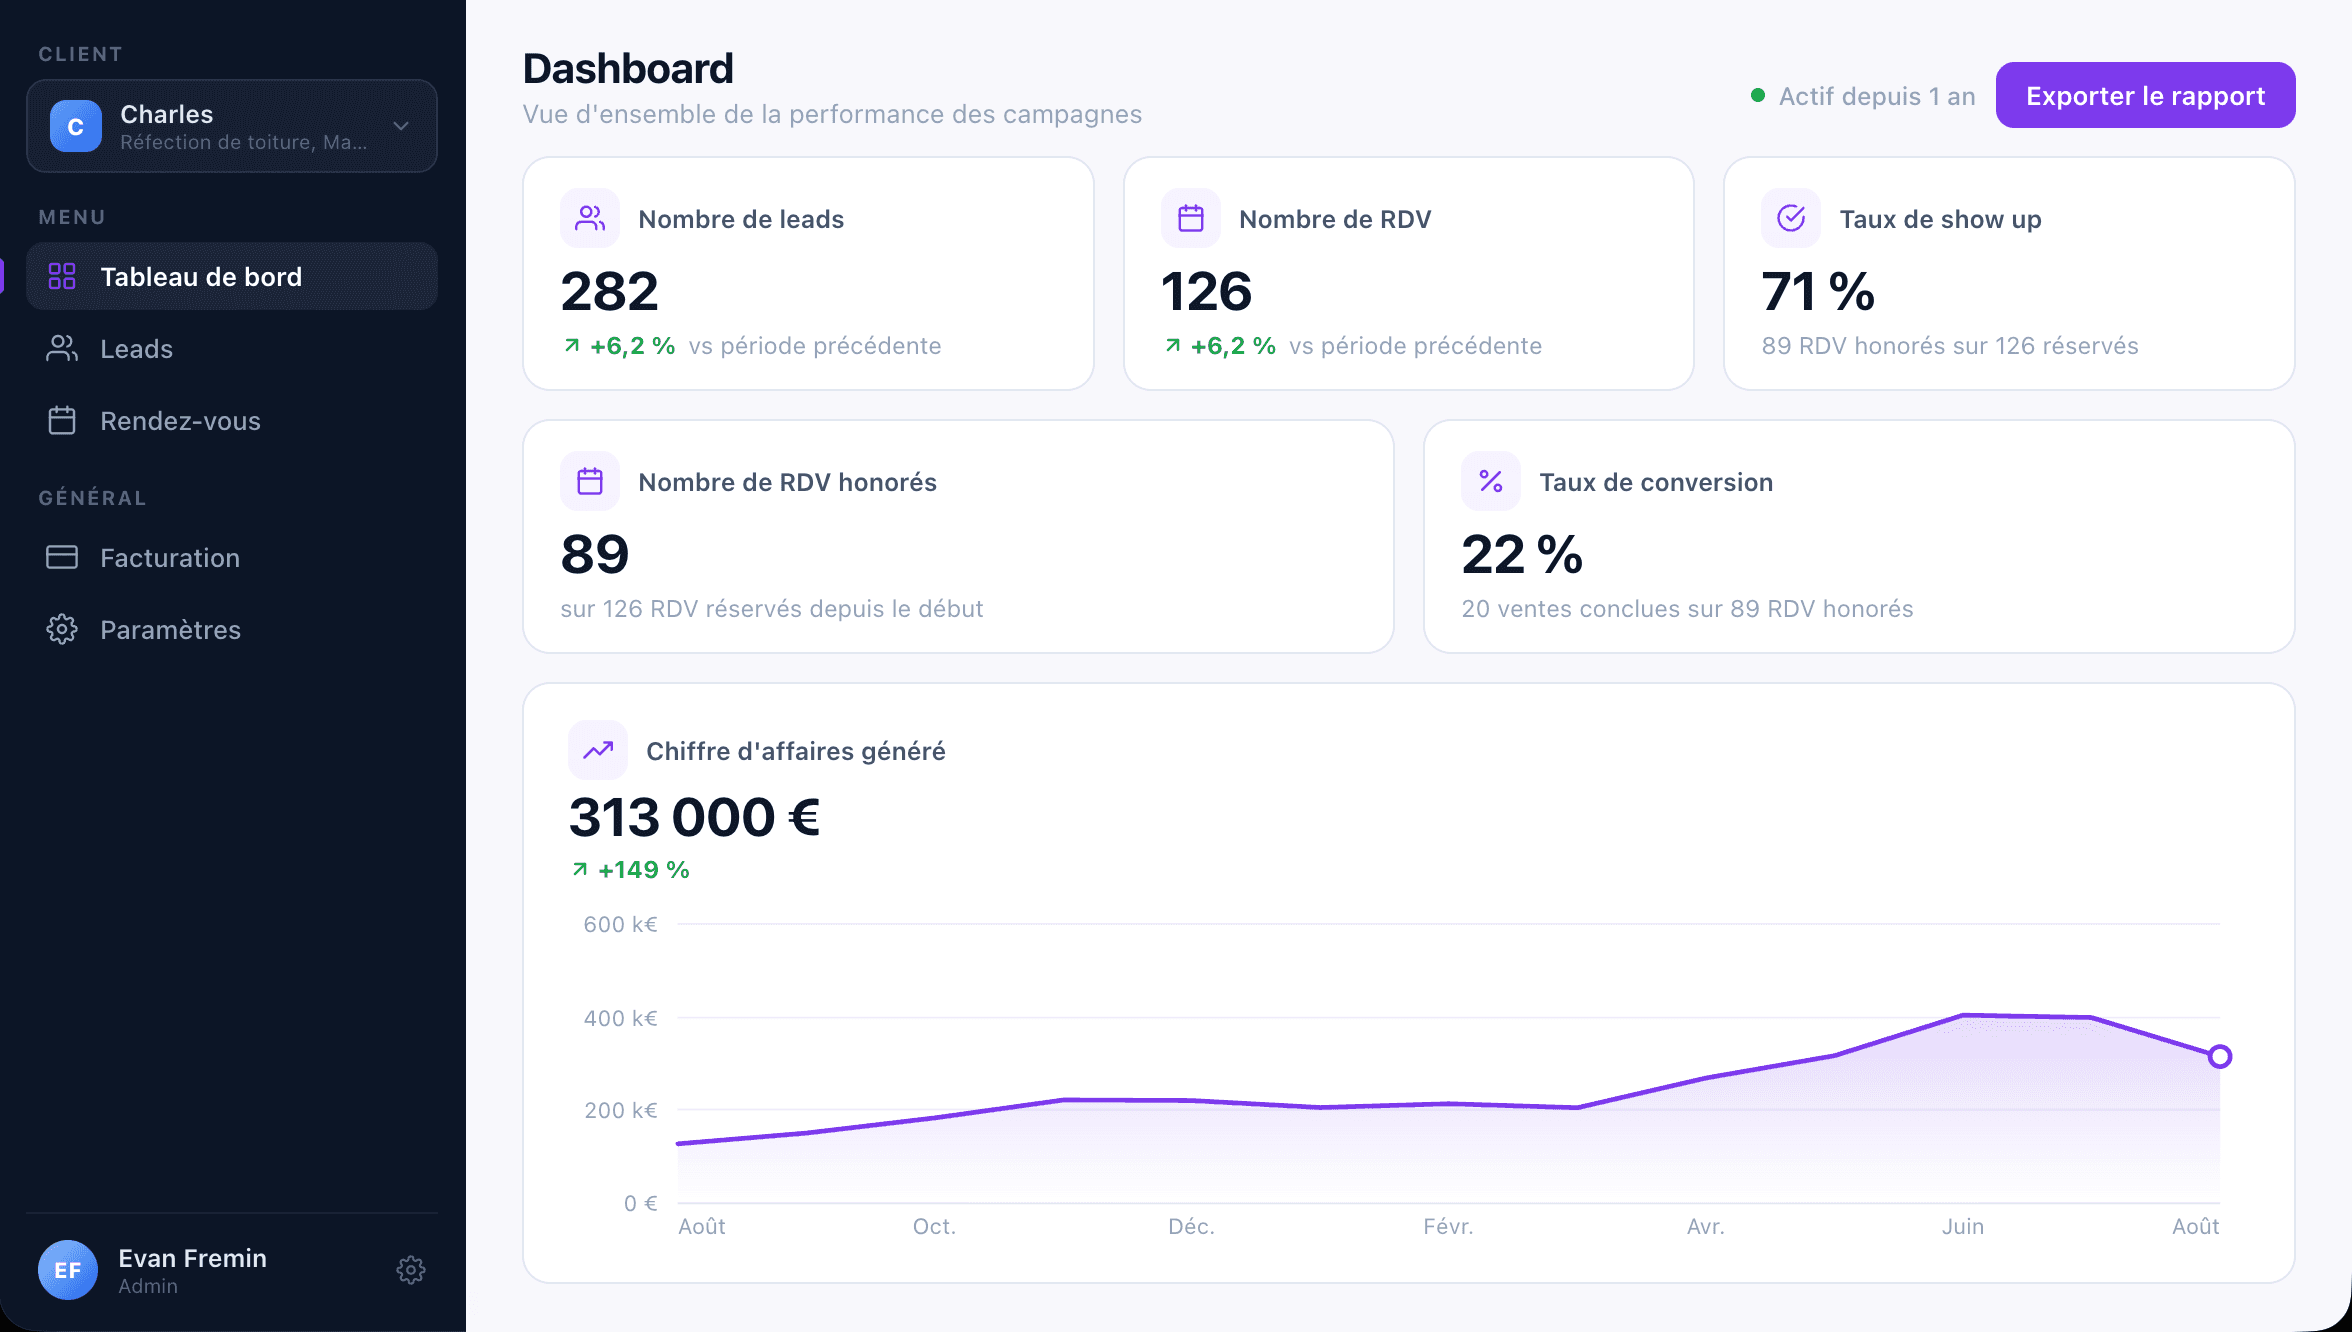Click the Juin month axis label
Screen dimensions: 2352x1332
(1963, 1226)
